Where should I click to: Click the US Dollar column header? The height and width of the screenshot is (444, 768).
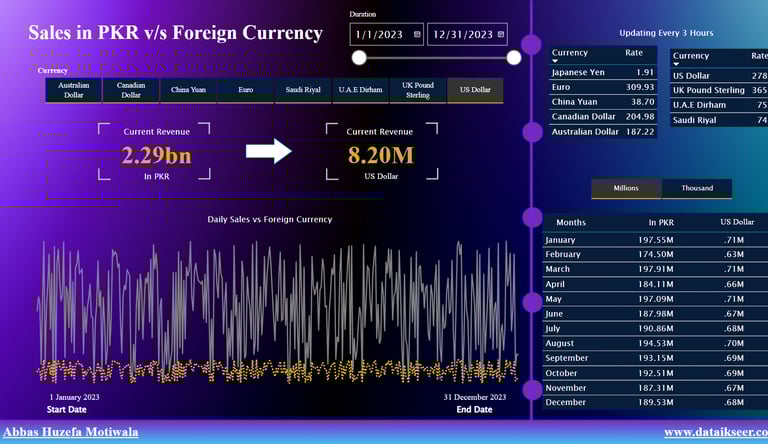click(x=737, y=222)
